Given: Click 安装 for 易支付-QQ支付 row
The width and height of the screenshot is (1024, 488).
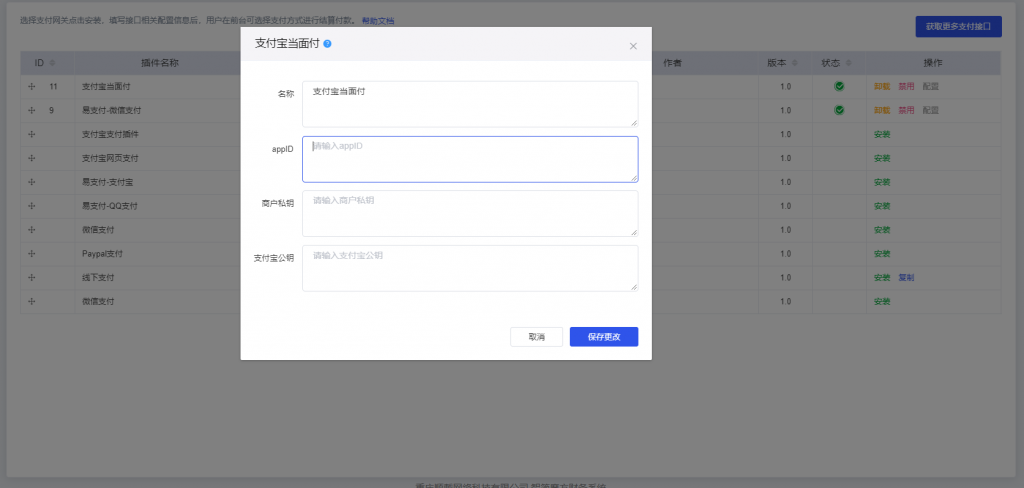Looking at the screenshot, I should (882, 206).
